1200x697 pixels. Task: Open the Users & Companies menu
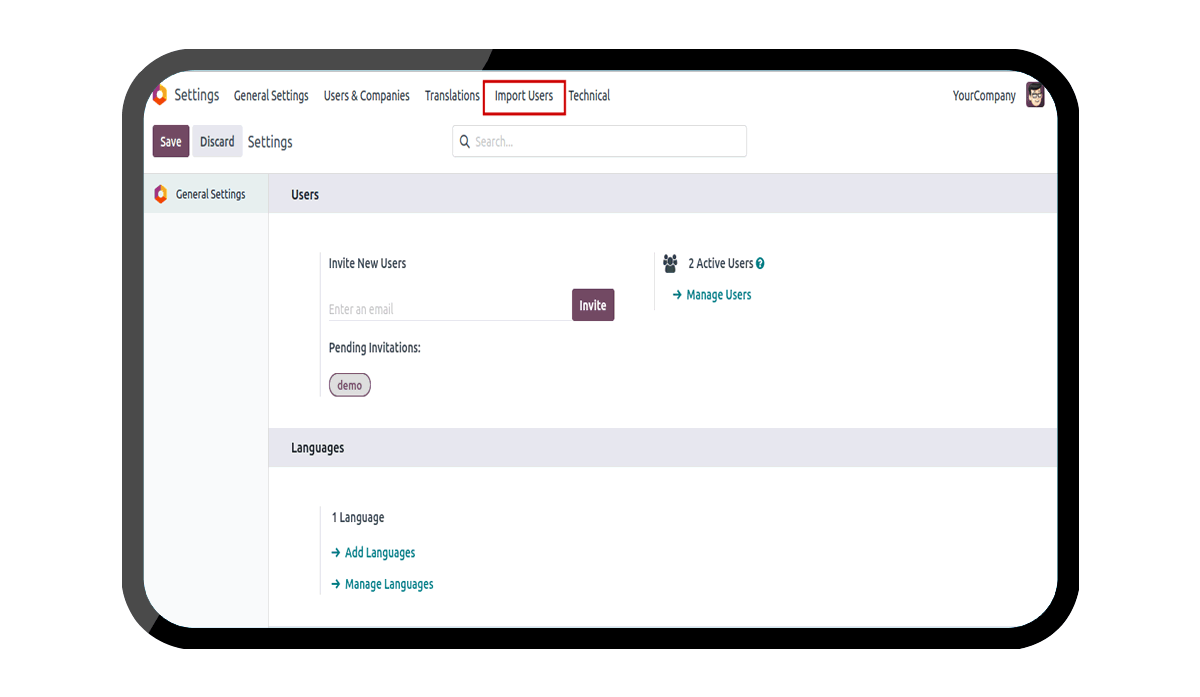tap(366, 96)
